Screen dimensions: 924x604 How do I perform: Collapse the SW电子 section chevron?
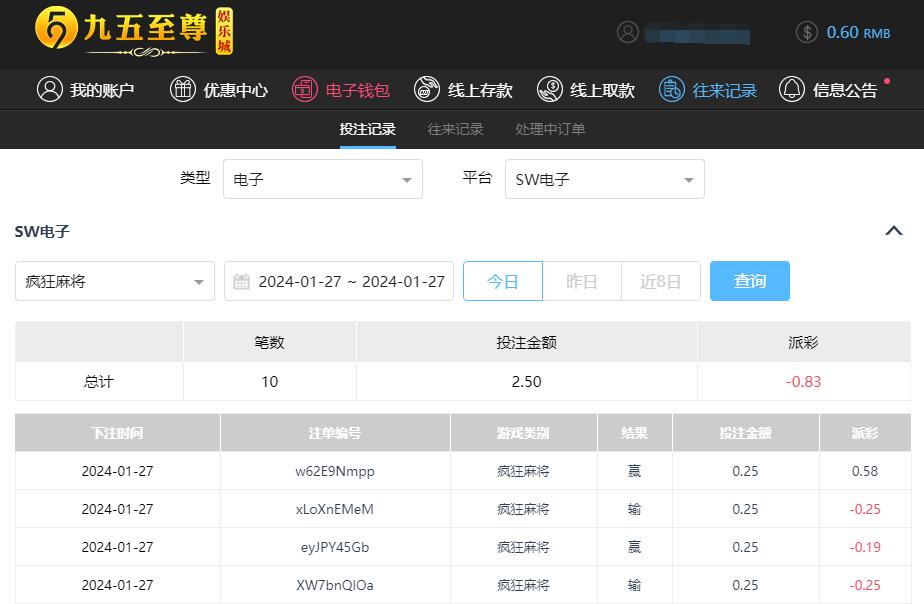pos(894,230)
